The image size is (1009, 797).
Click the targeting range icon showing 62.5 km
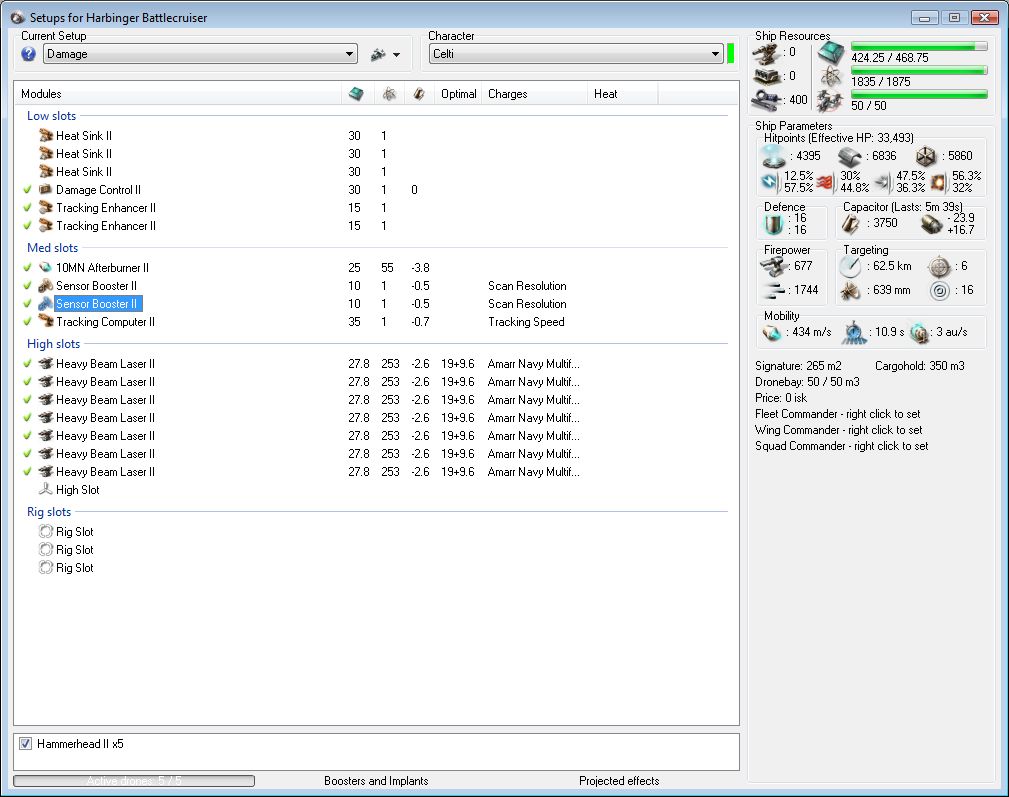pyautogui.click(x=851, y=266)
